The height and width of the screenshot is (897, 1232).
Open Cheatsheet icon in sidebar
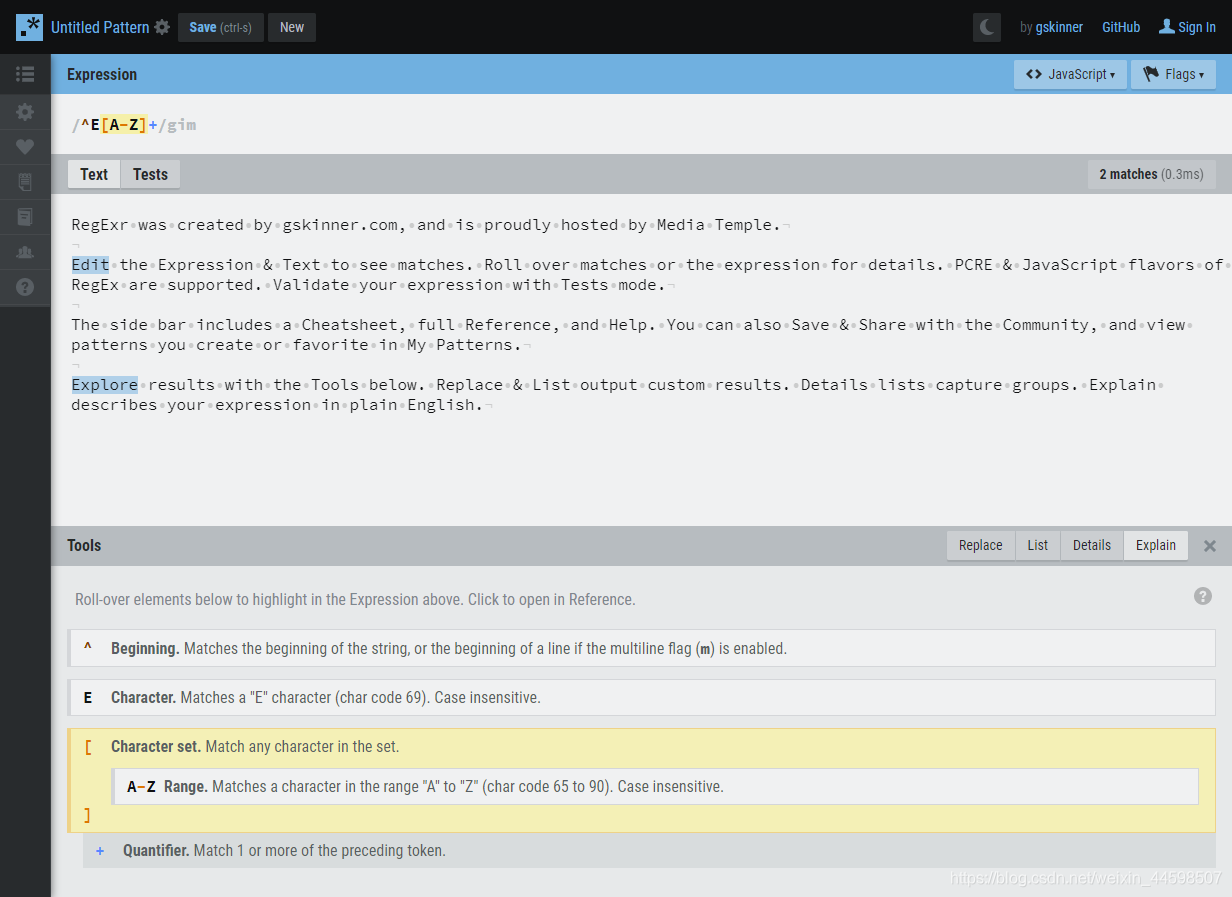pyautogui.click(x=25, y=182)
